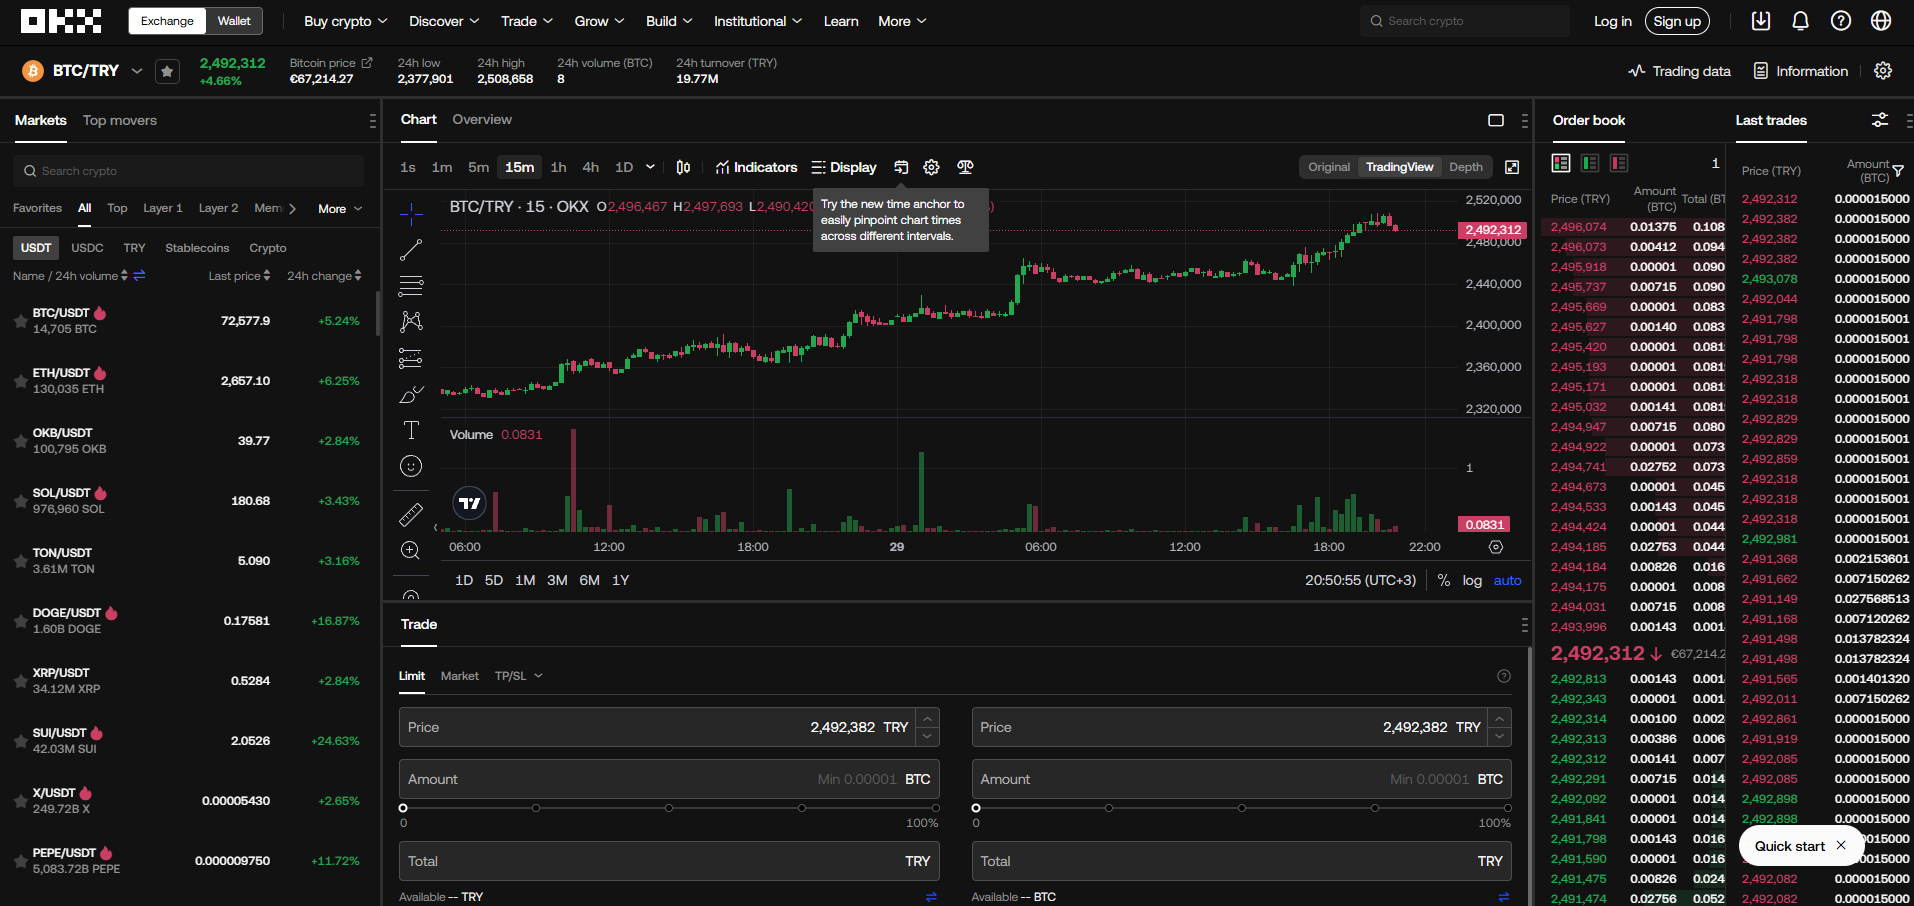Click the Log in link
1914x906 pixels.
coord(1612,21)
